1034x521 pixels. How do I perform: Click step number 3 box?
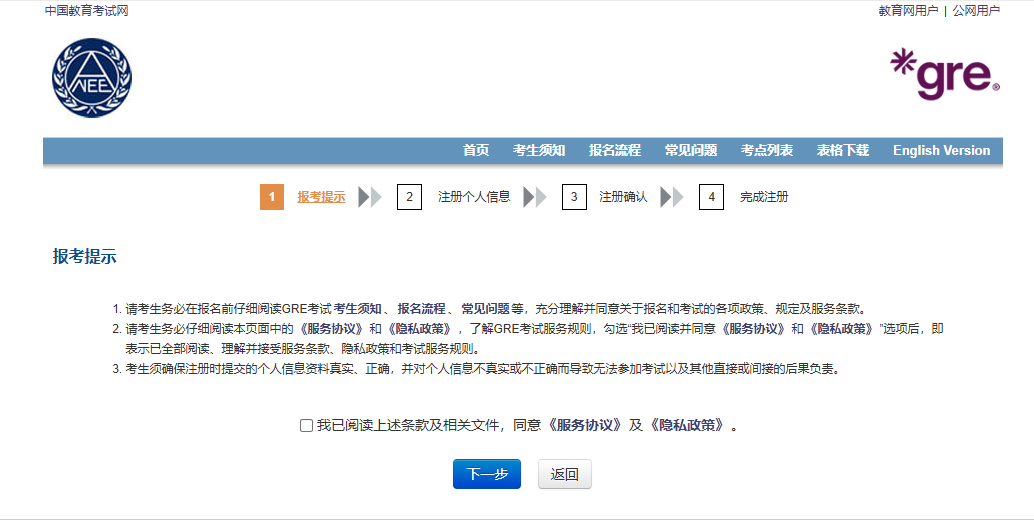[x=574, y=197]
